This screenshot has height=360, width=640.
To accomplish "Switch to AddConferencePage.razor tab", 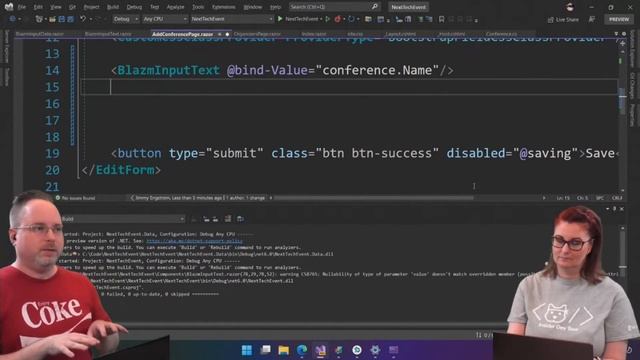I will point(182,34).
